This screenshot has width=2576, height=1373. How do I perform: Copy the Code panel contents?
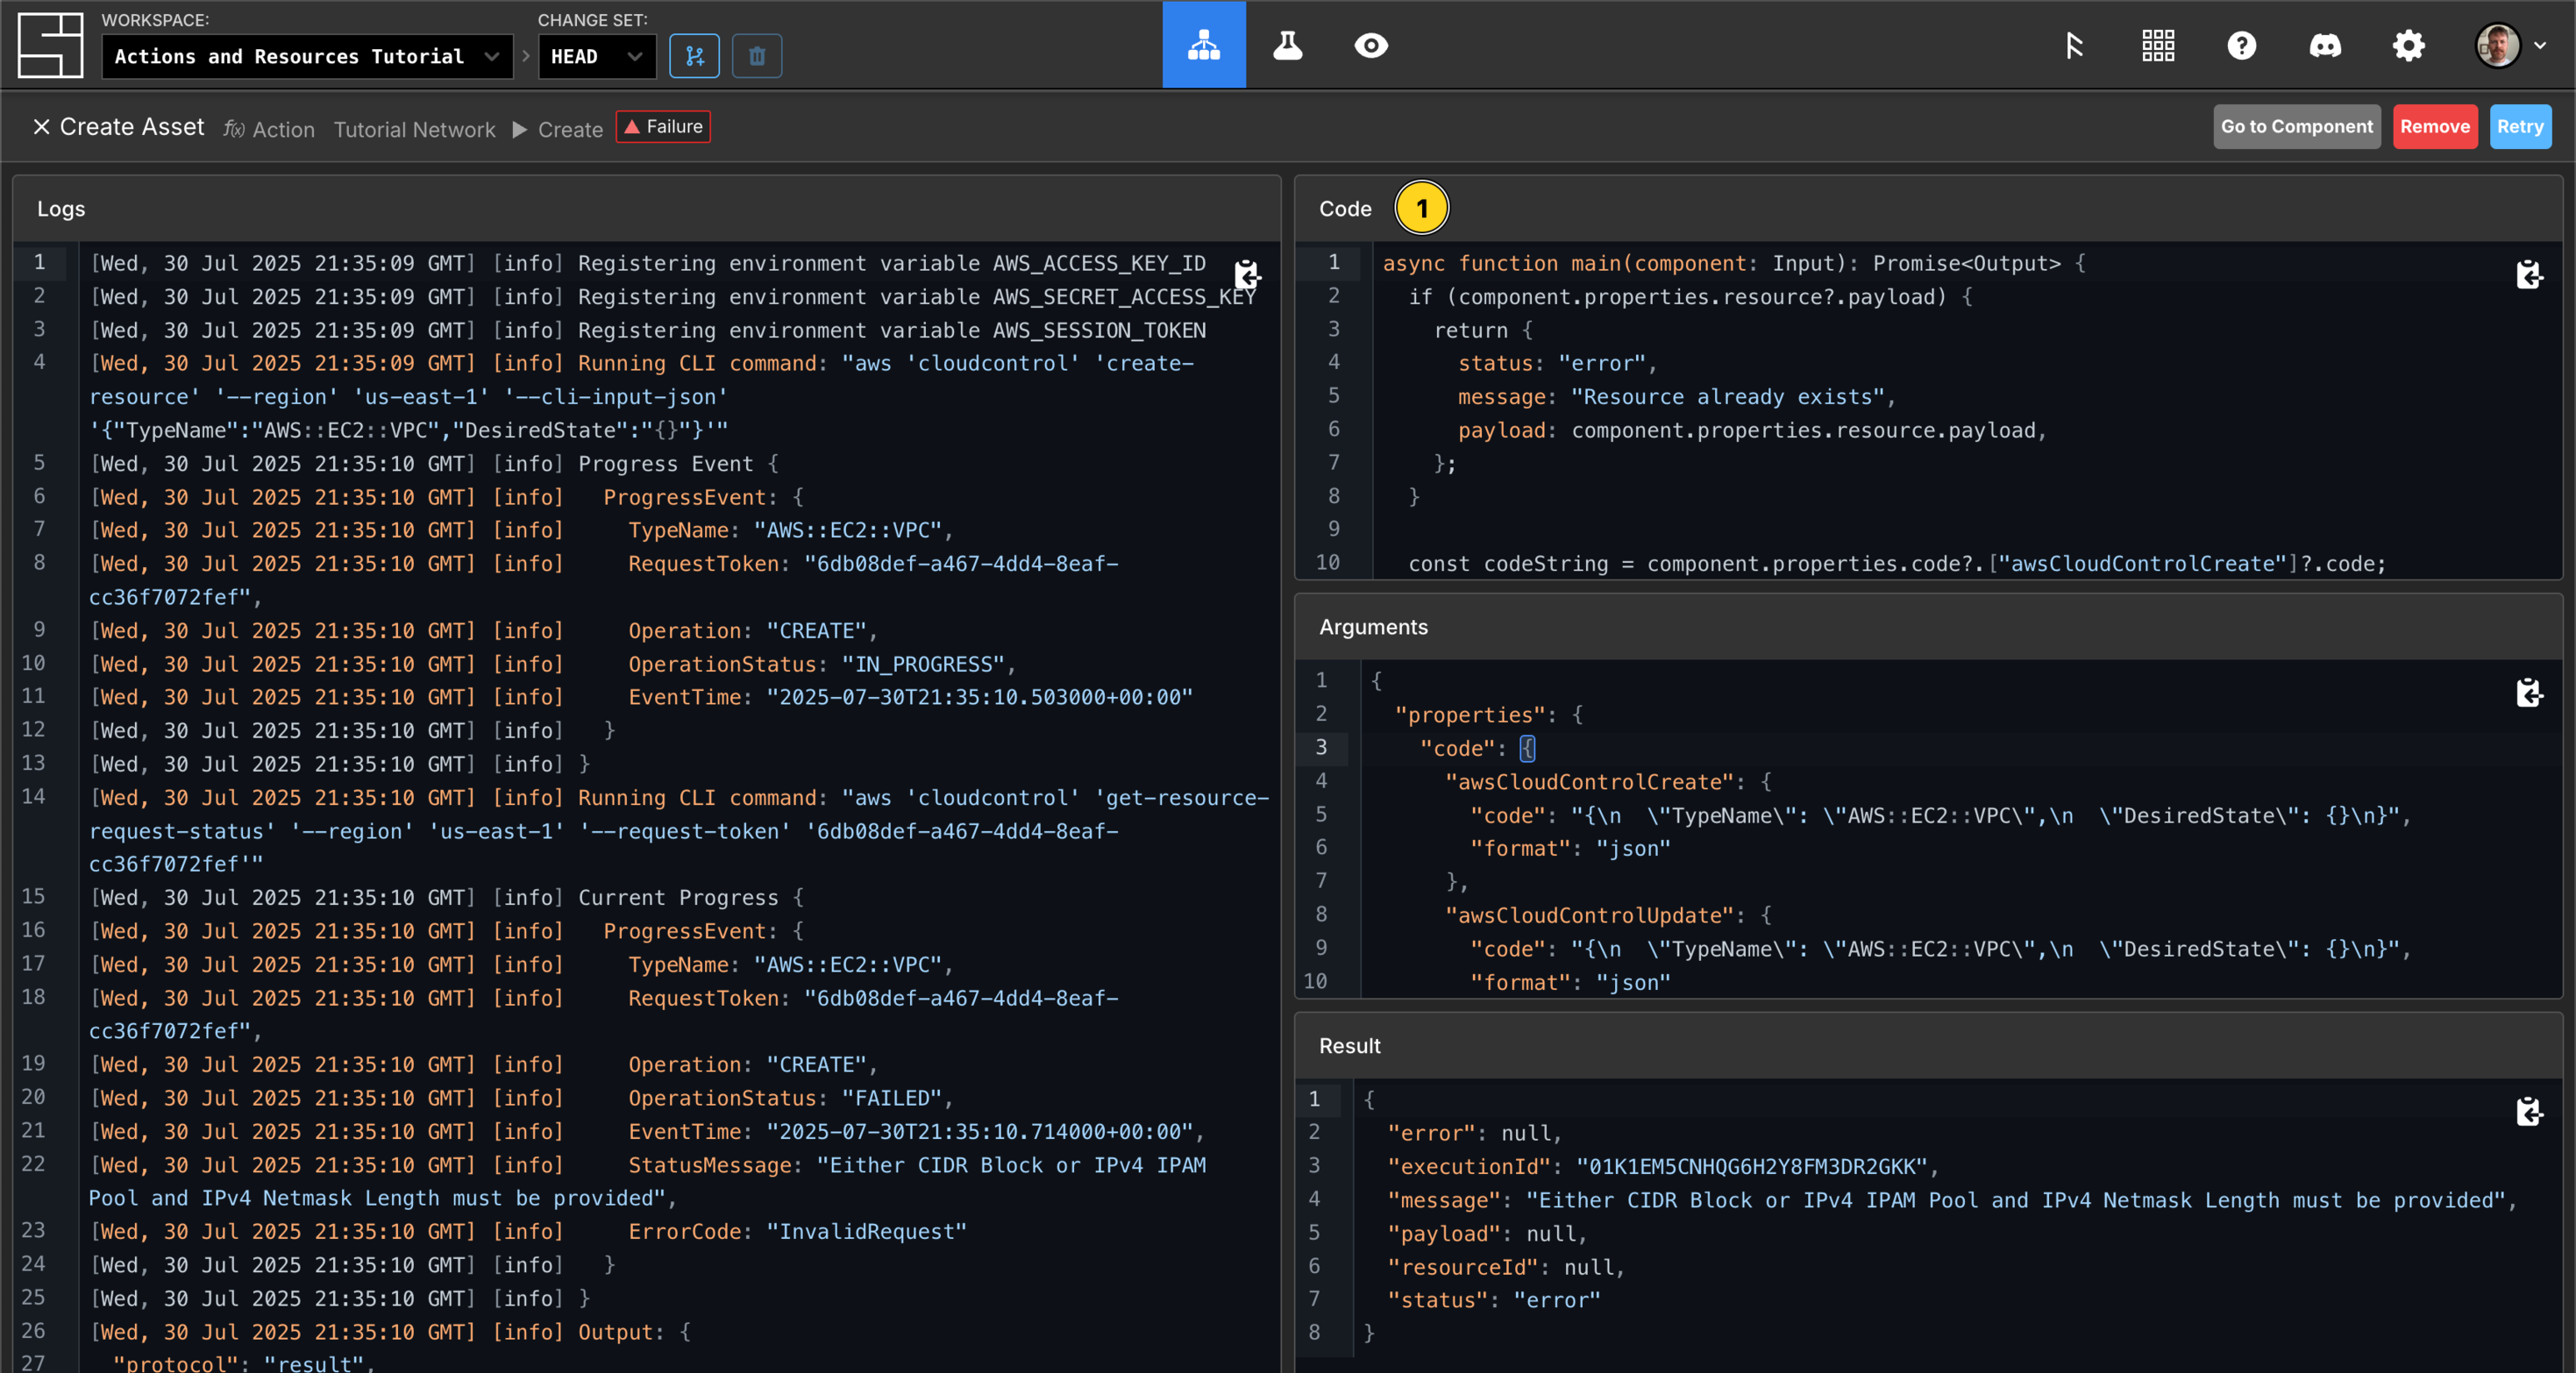[2528, 274]
